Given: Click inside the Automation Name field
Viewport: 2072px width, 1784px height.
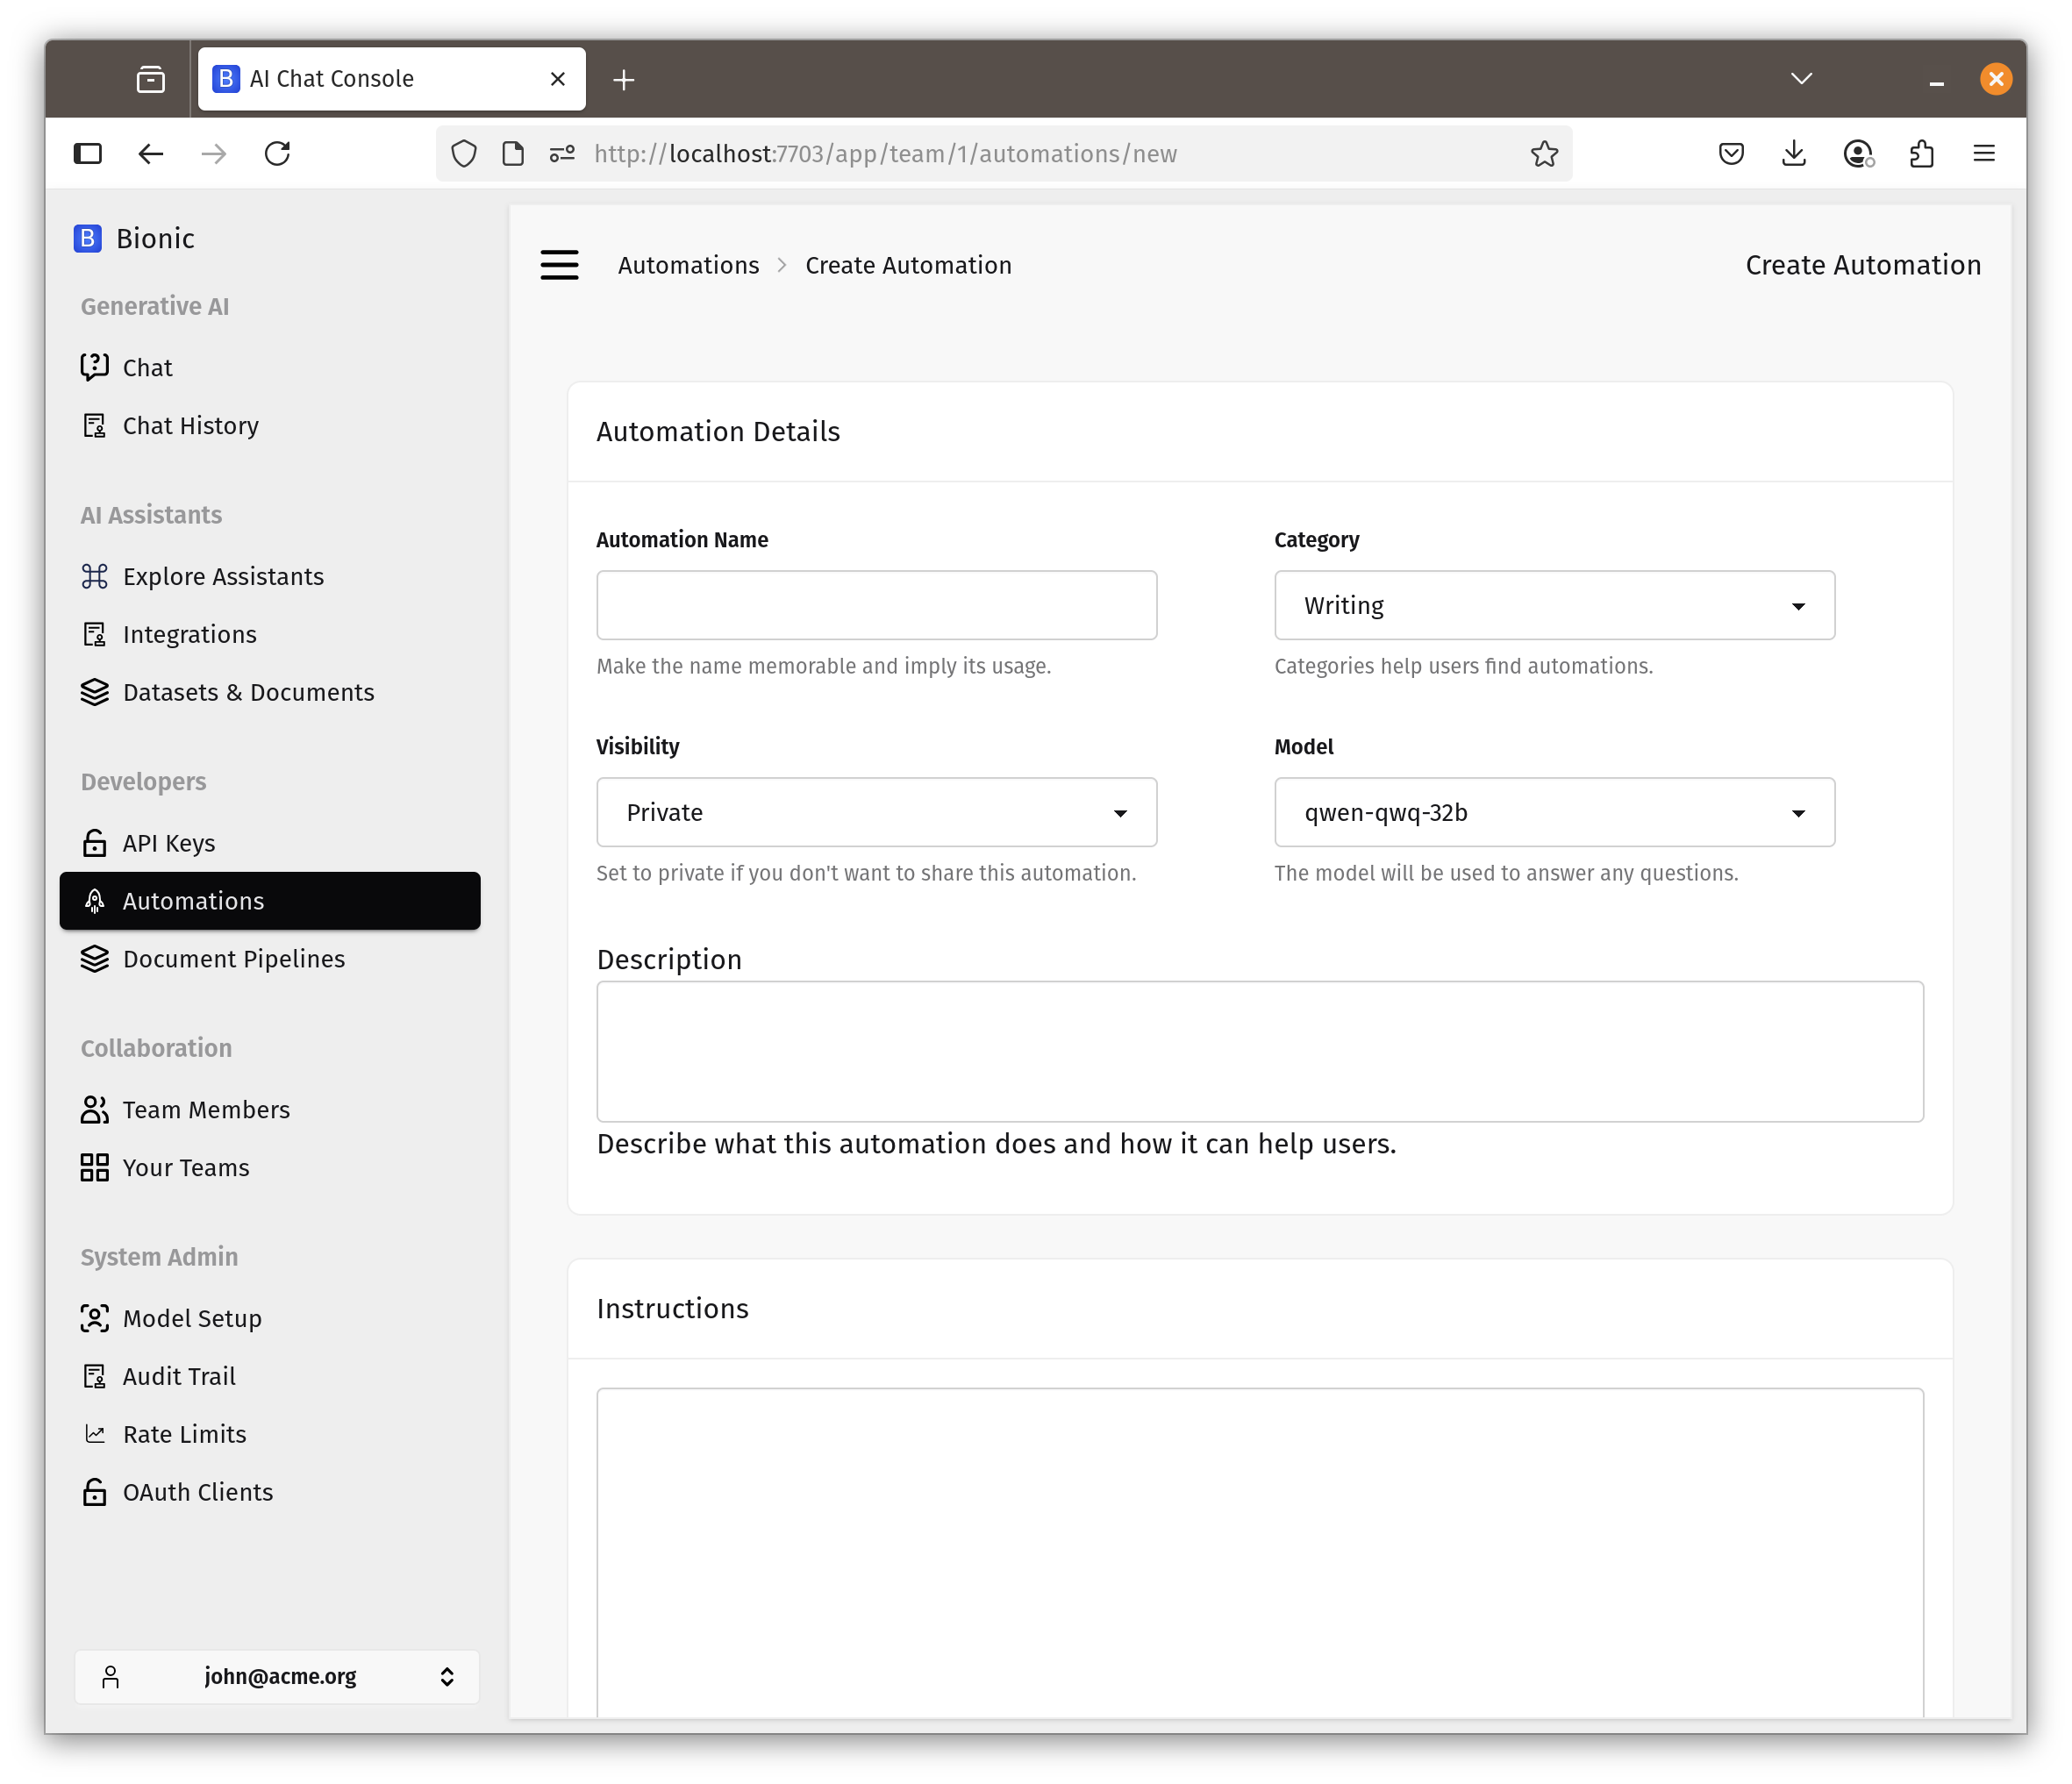Looking at the screenshot, I should point(876,605).
